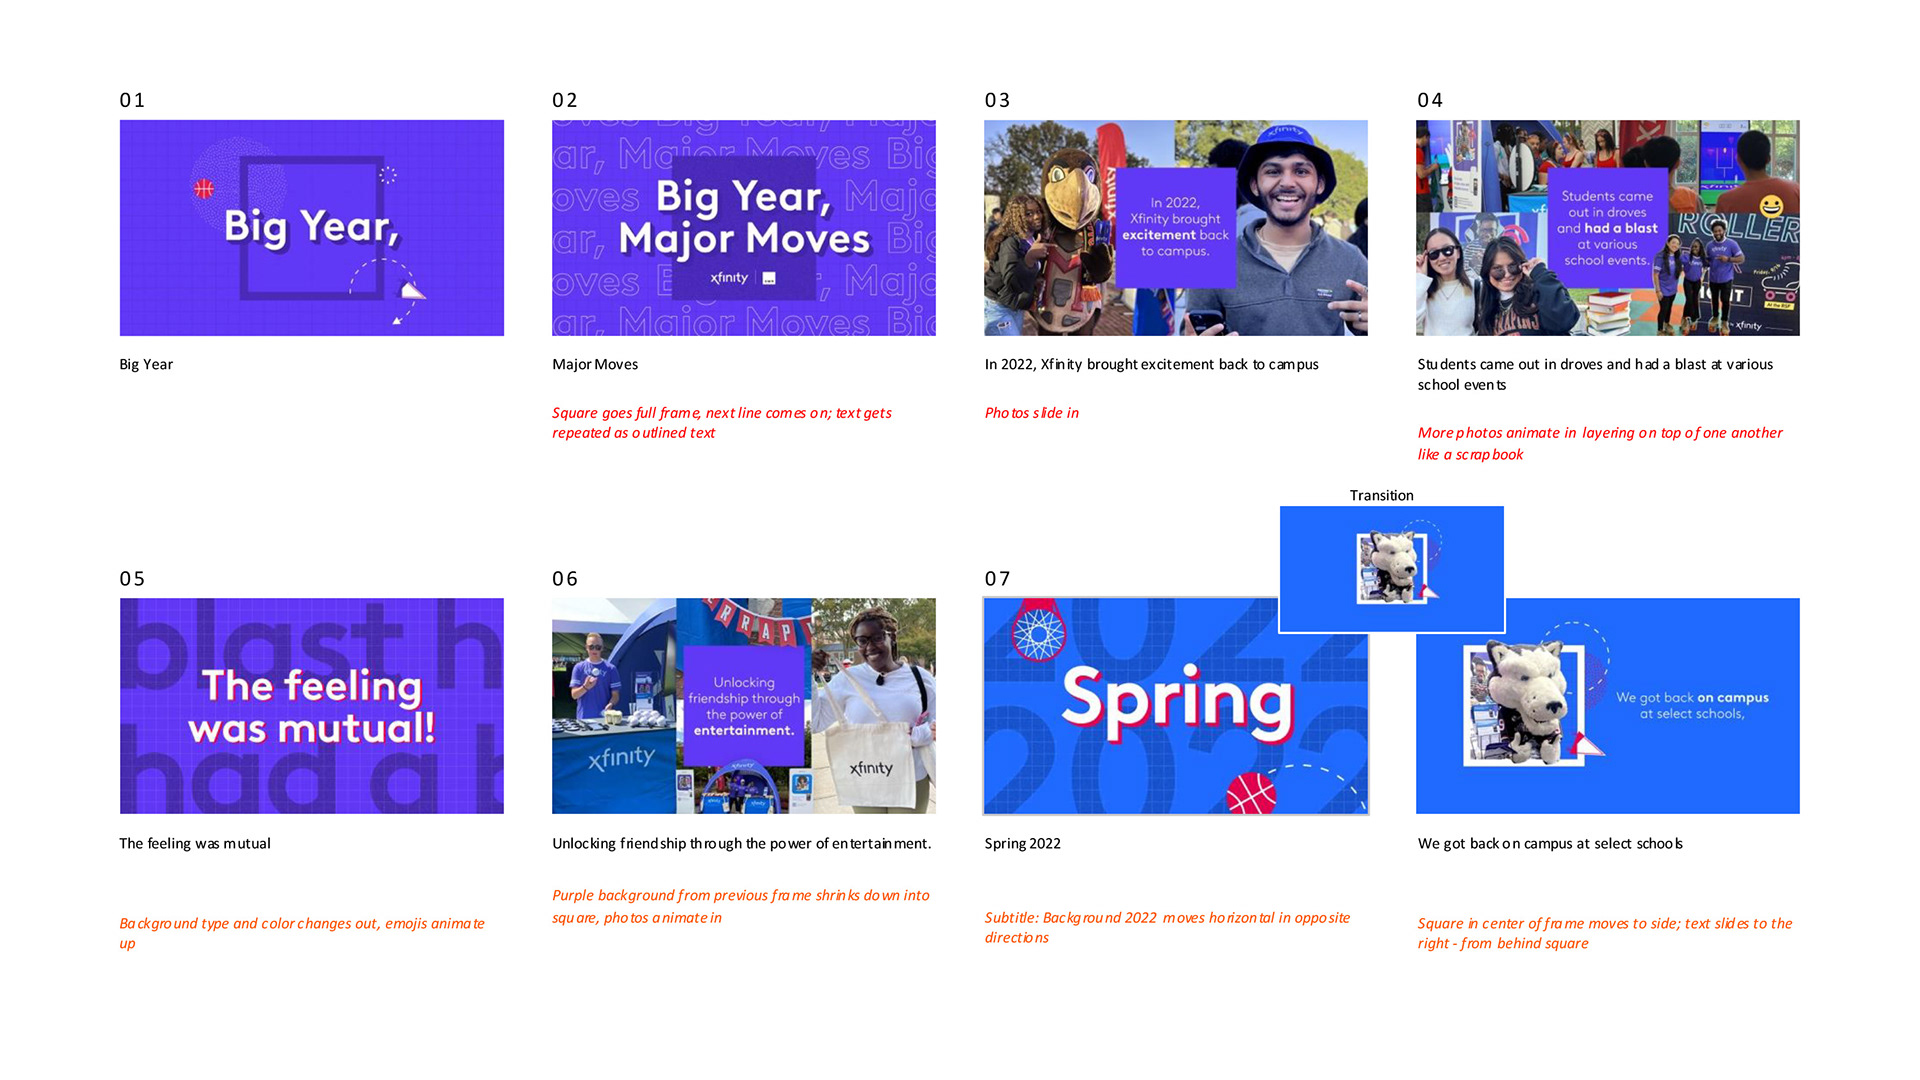Screen dimensions: 1920x1080
Task: Click the red basketball in frame 07
Action: [x=1252, y=793]
